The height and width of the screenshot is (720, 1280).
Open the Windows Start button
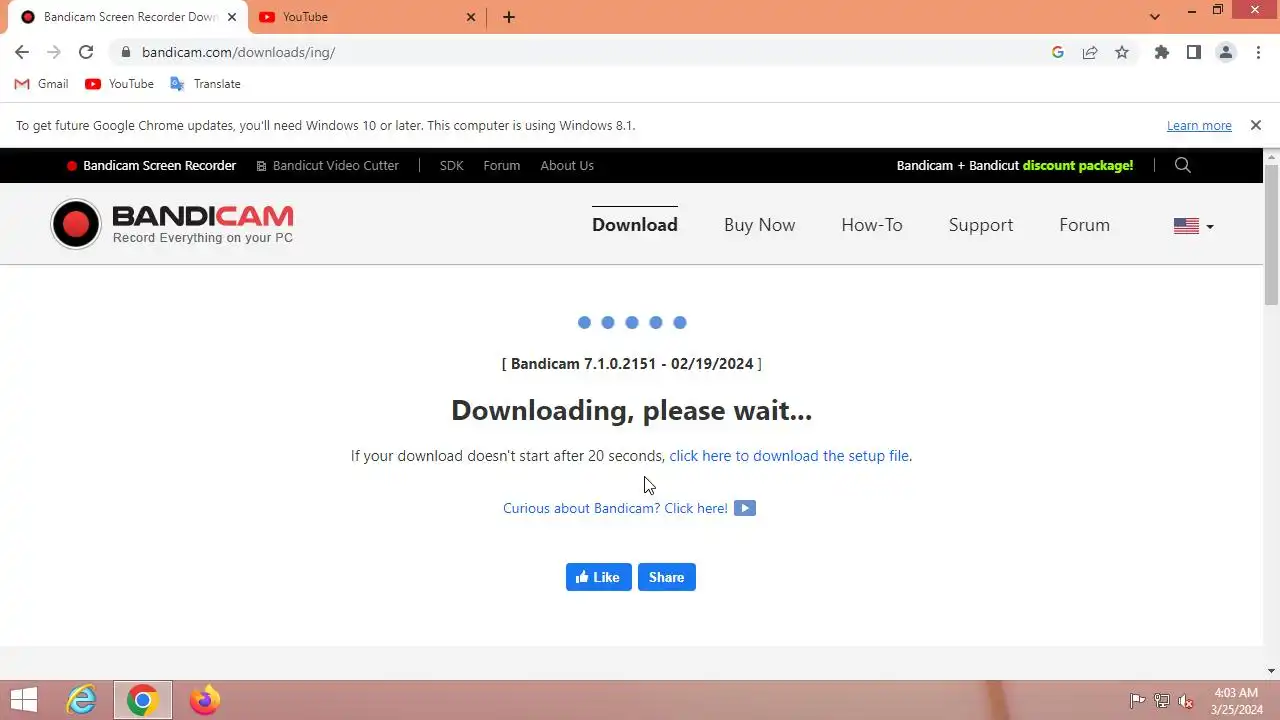[x=24, y=700]
